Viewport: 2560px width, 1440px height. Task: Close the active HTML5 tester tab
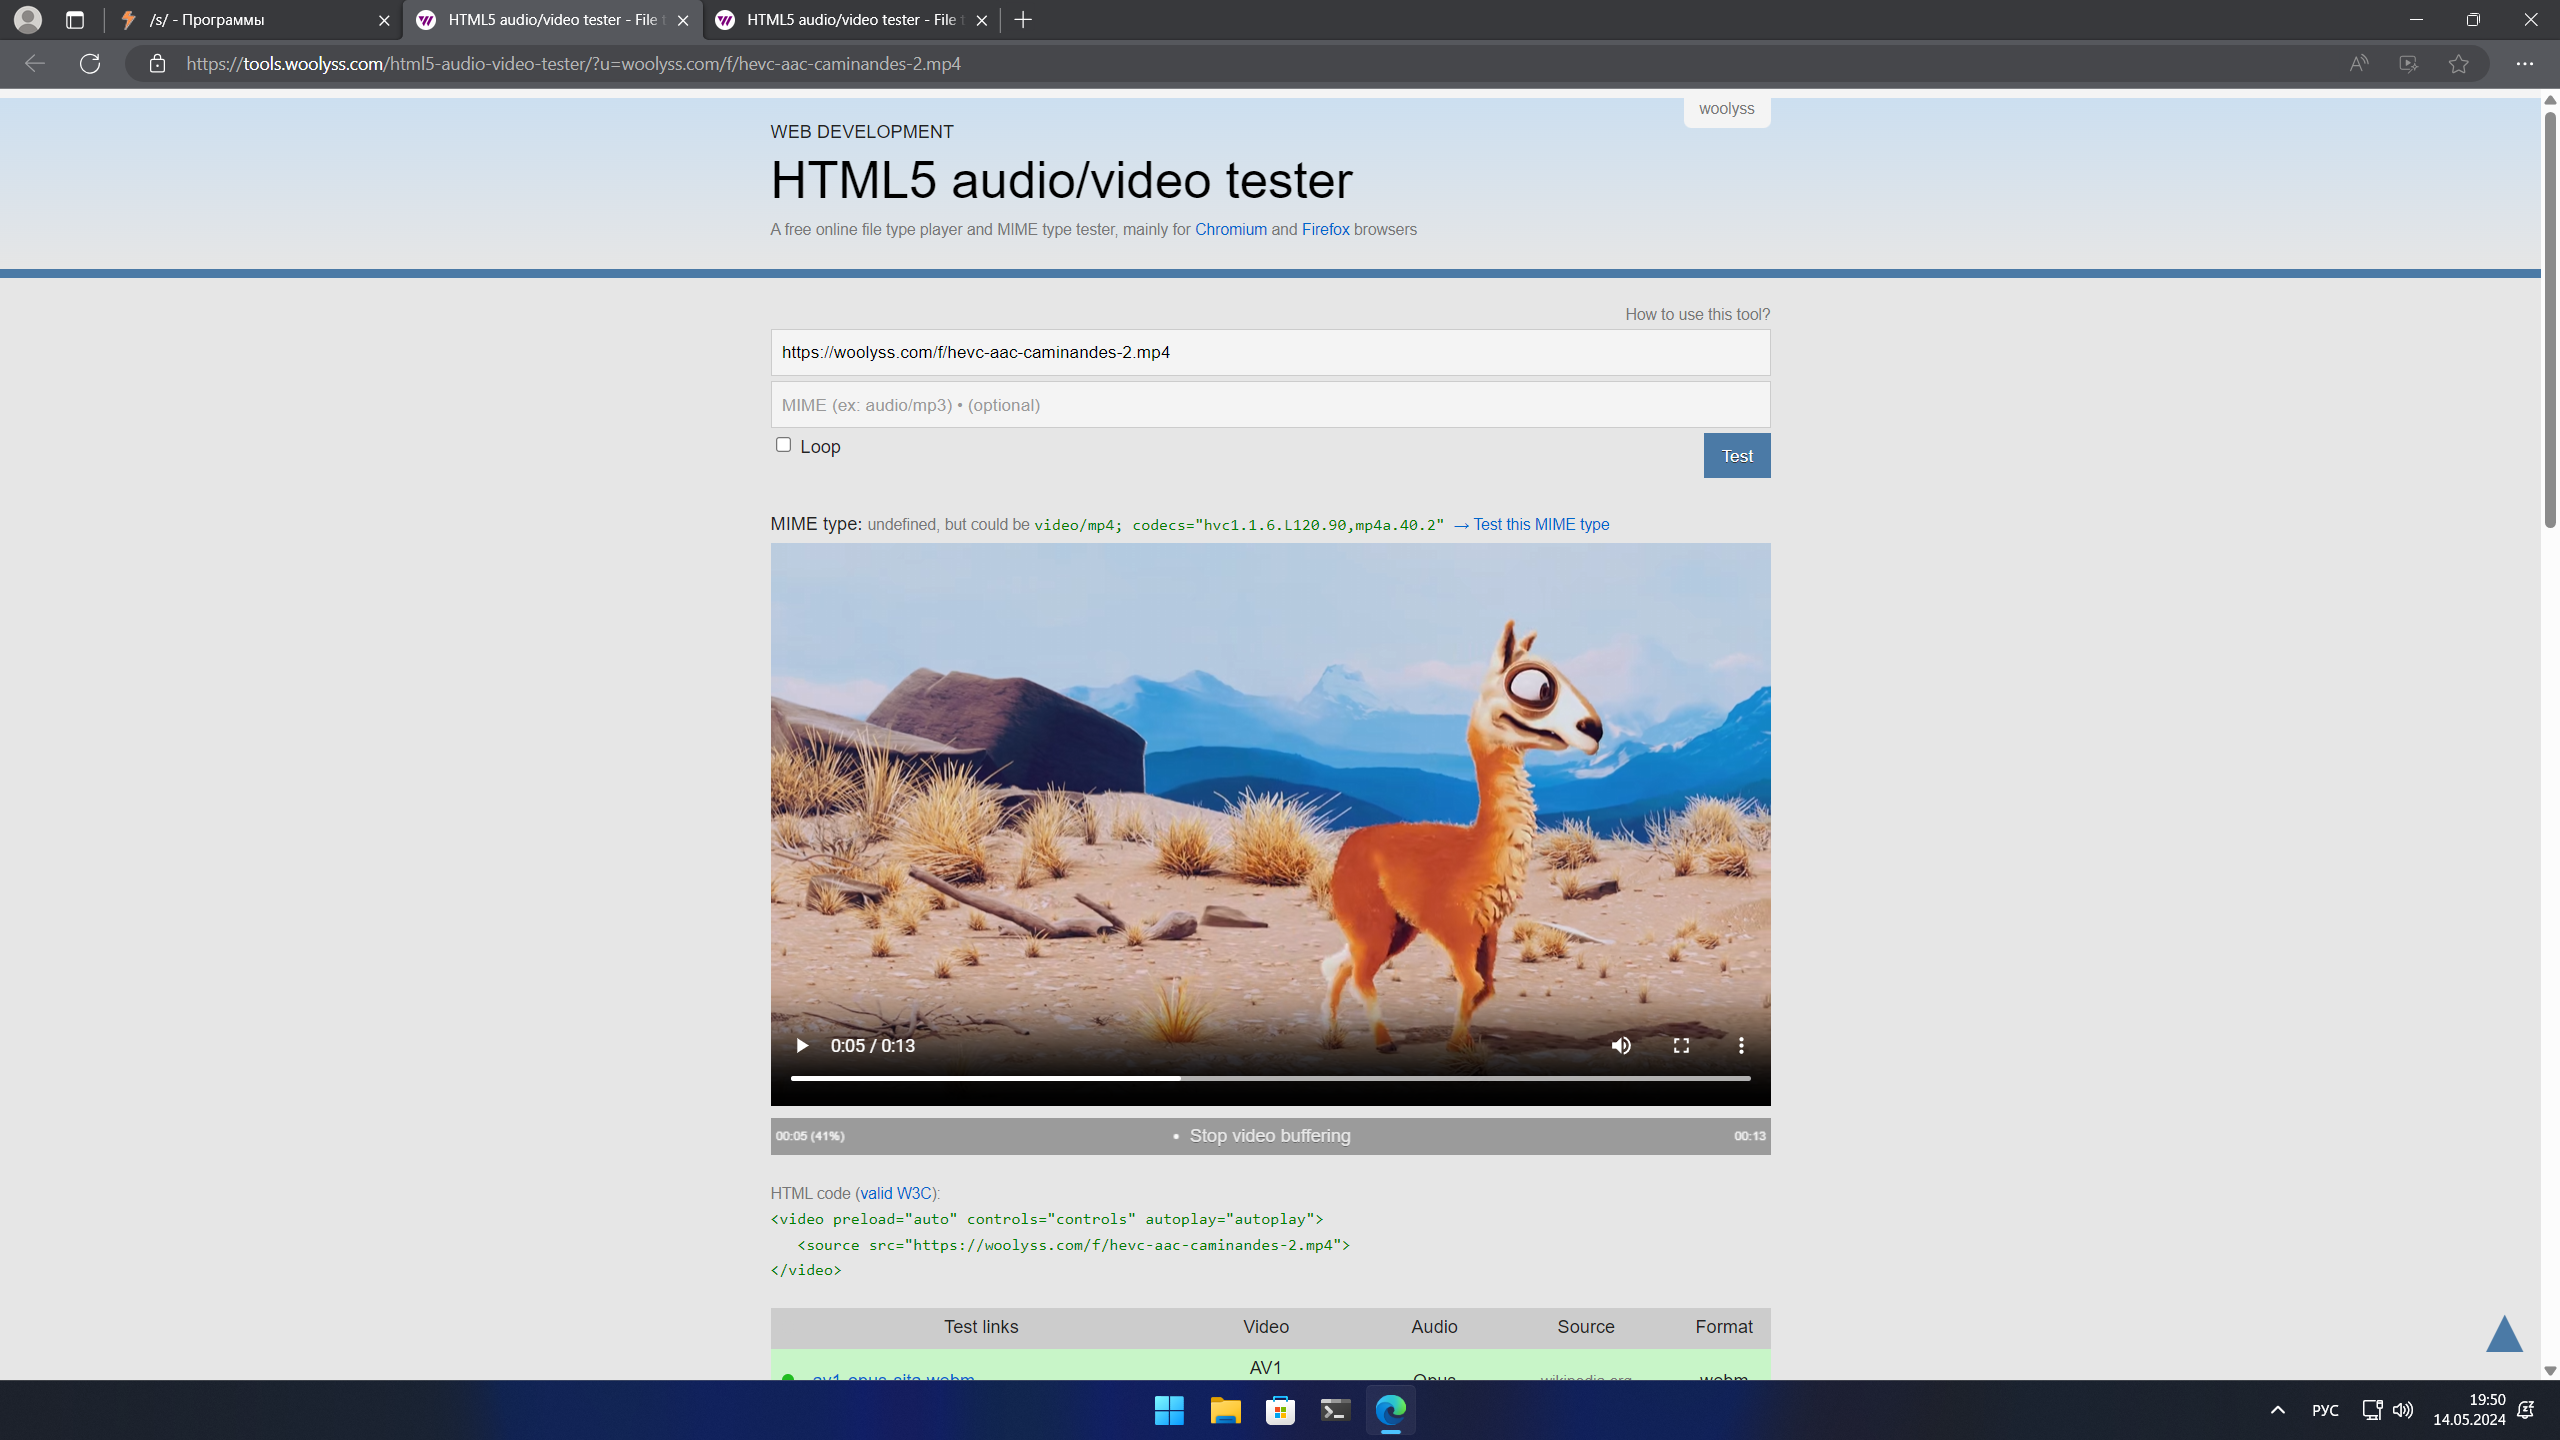click(x=683, y=20)
